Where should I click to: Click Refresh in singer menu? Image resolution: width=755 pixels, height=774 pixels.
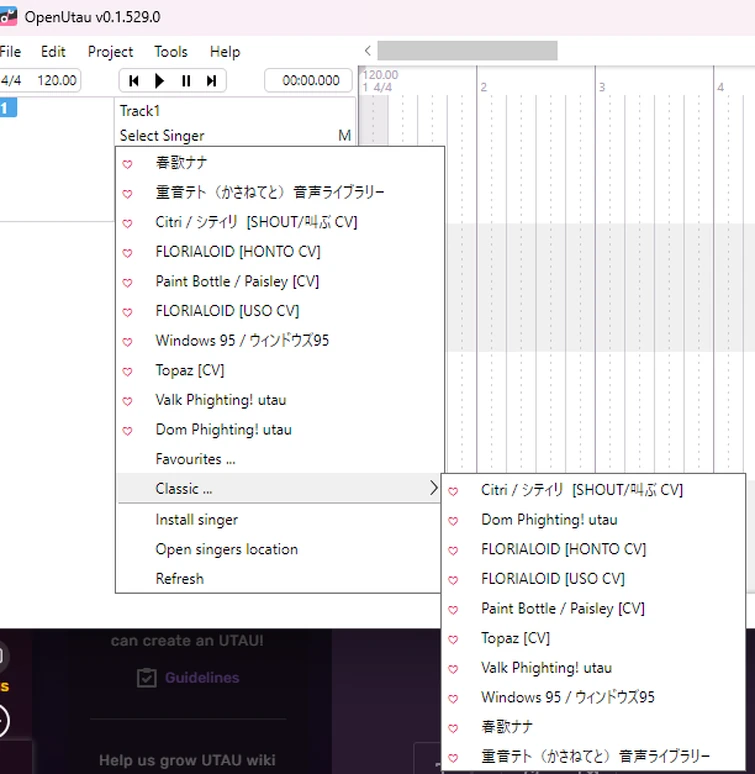[x=180, y=578]
